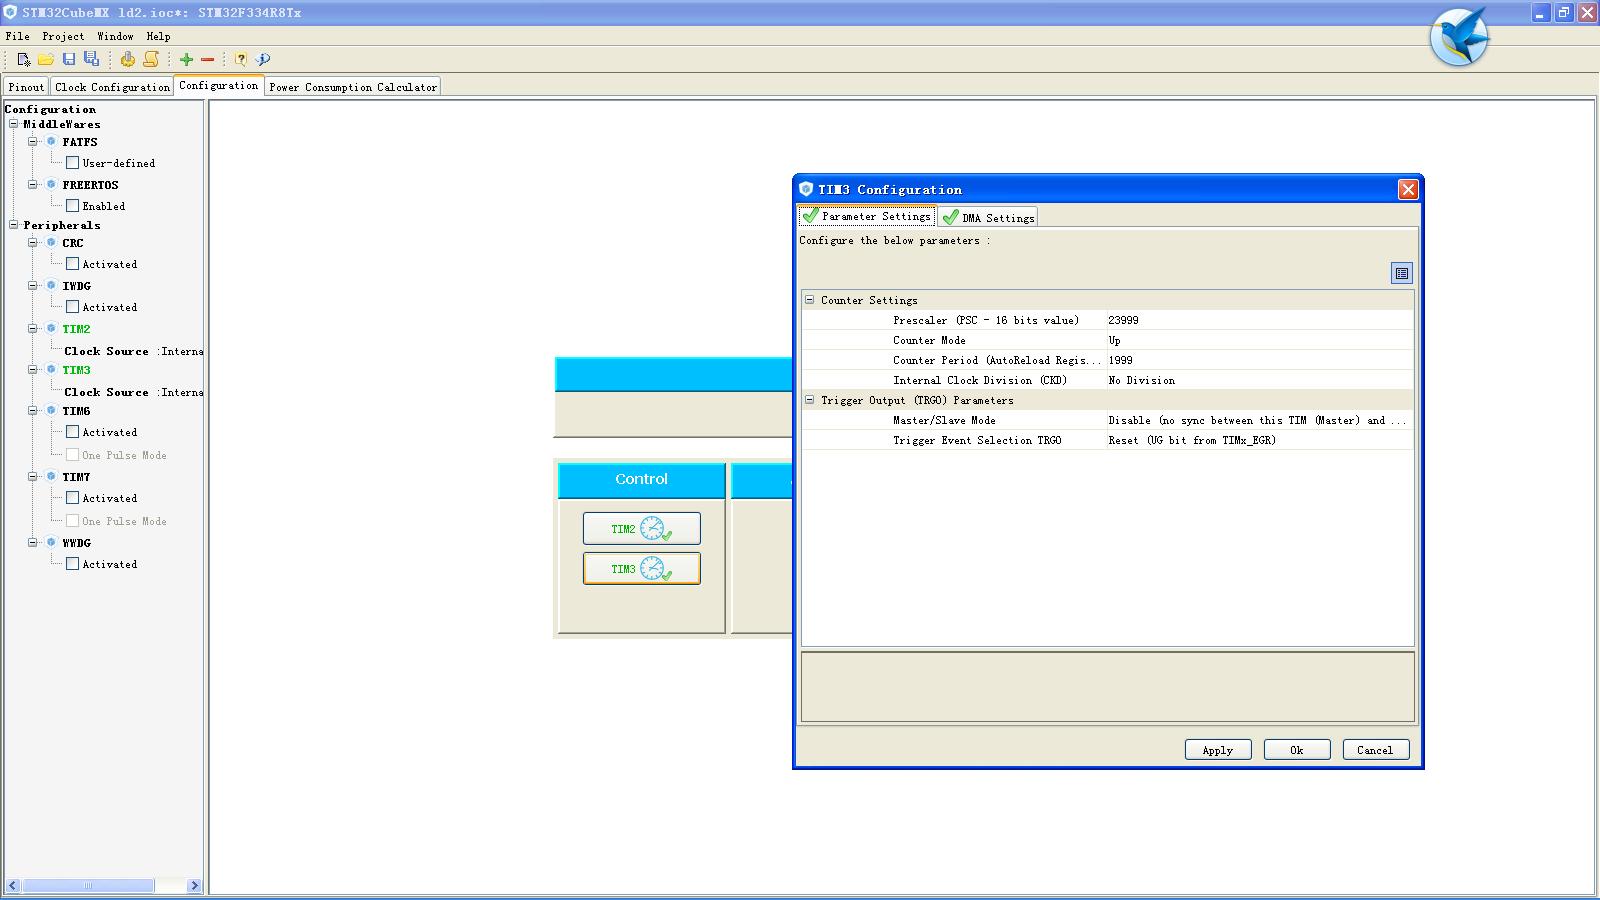The image size is (1600, 900).
Task: Click the TIM3 clock icon in Control panel
Action: point(654,569)
